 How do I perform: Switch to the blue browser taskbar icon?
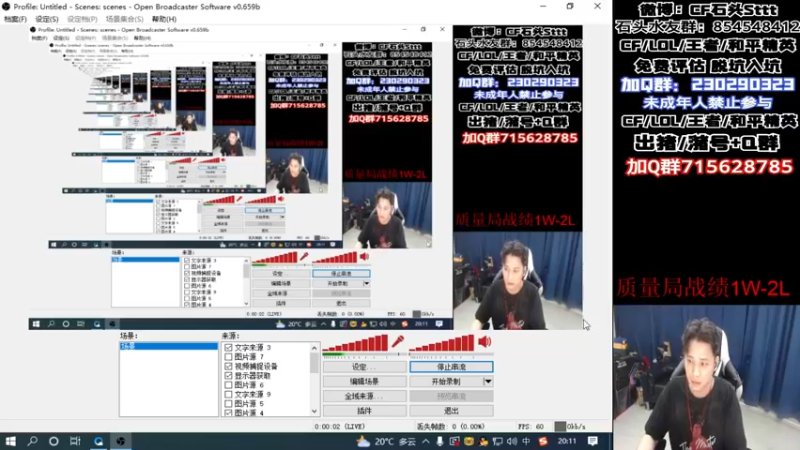(x=98, y=441)
